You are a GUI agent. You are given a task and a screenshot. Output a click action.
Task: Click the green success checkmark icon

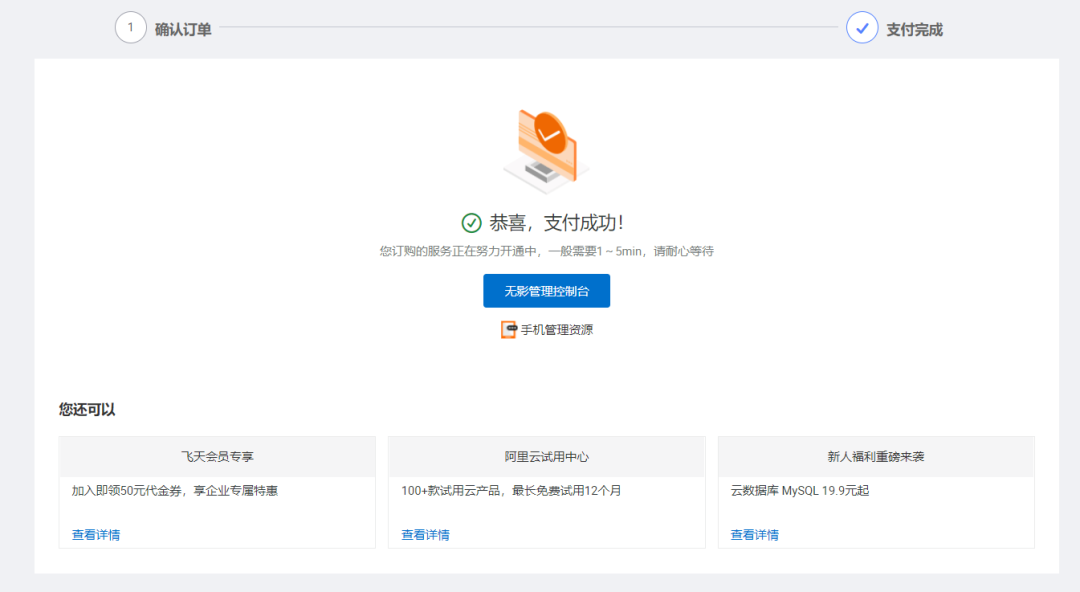pos(471,223)
